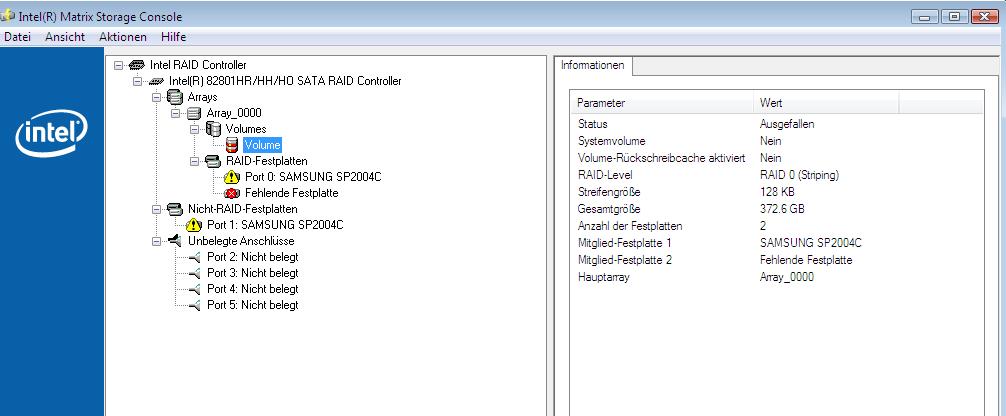The image size is (1006, 416).
Task: Select Port 3: Nicht belegt
Action: [252, 273]
